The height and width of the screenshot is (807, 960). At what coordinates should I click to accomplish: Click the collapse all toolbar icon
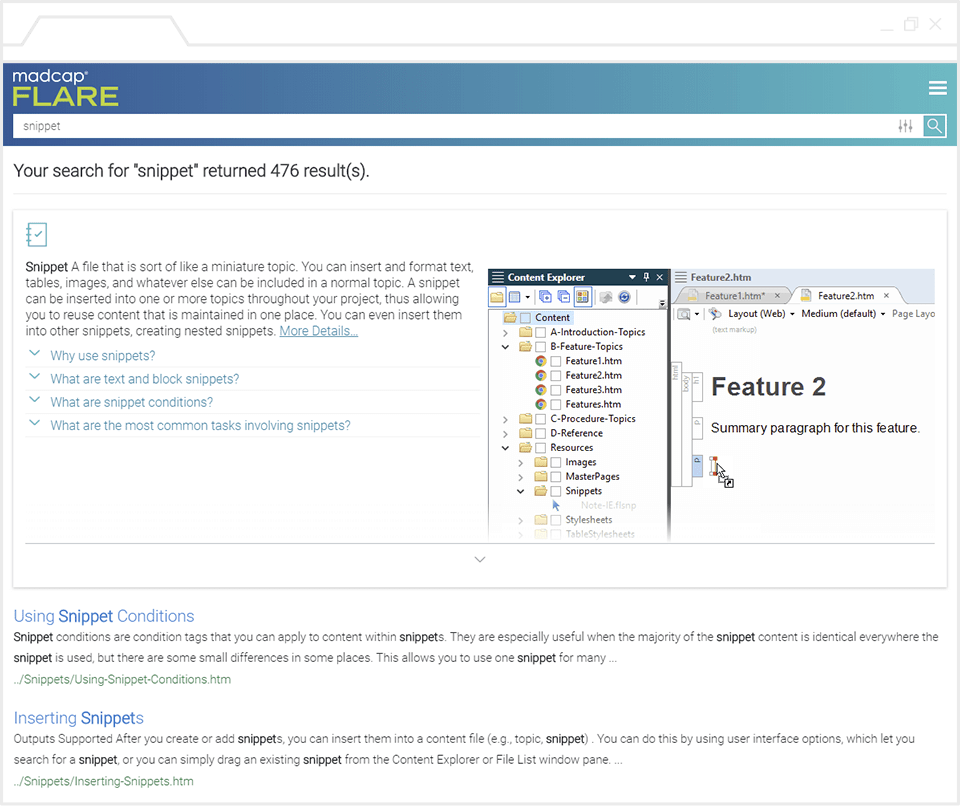pos(563,297)
